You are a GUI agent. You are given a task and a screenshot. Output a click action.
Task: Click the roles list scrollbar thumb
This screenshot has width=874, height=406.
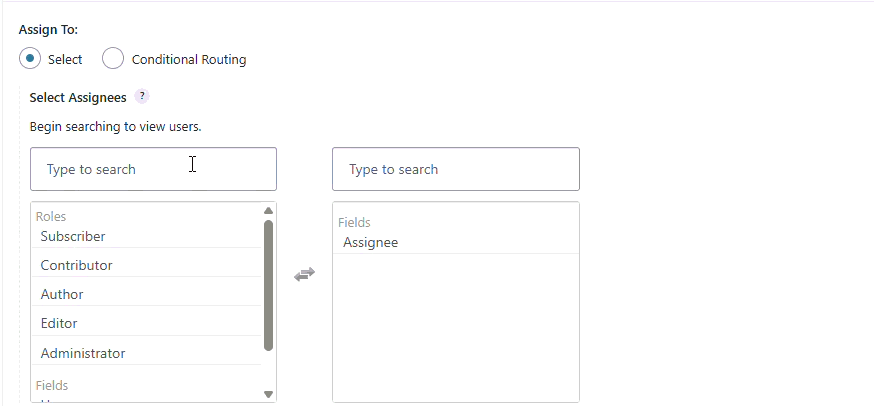click(x=268, y=285)
